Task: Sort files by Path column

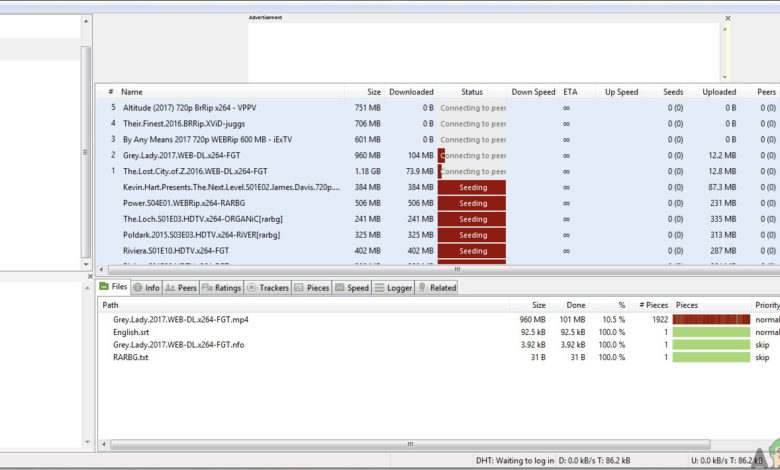Action: click(110, 305)
